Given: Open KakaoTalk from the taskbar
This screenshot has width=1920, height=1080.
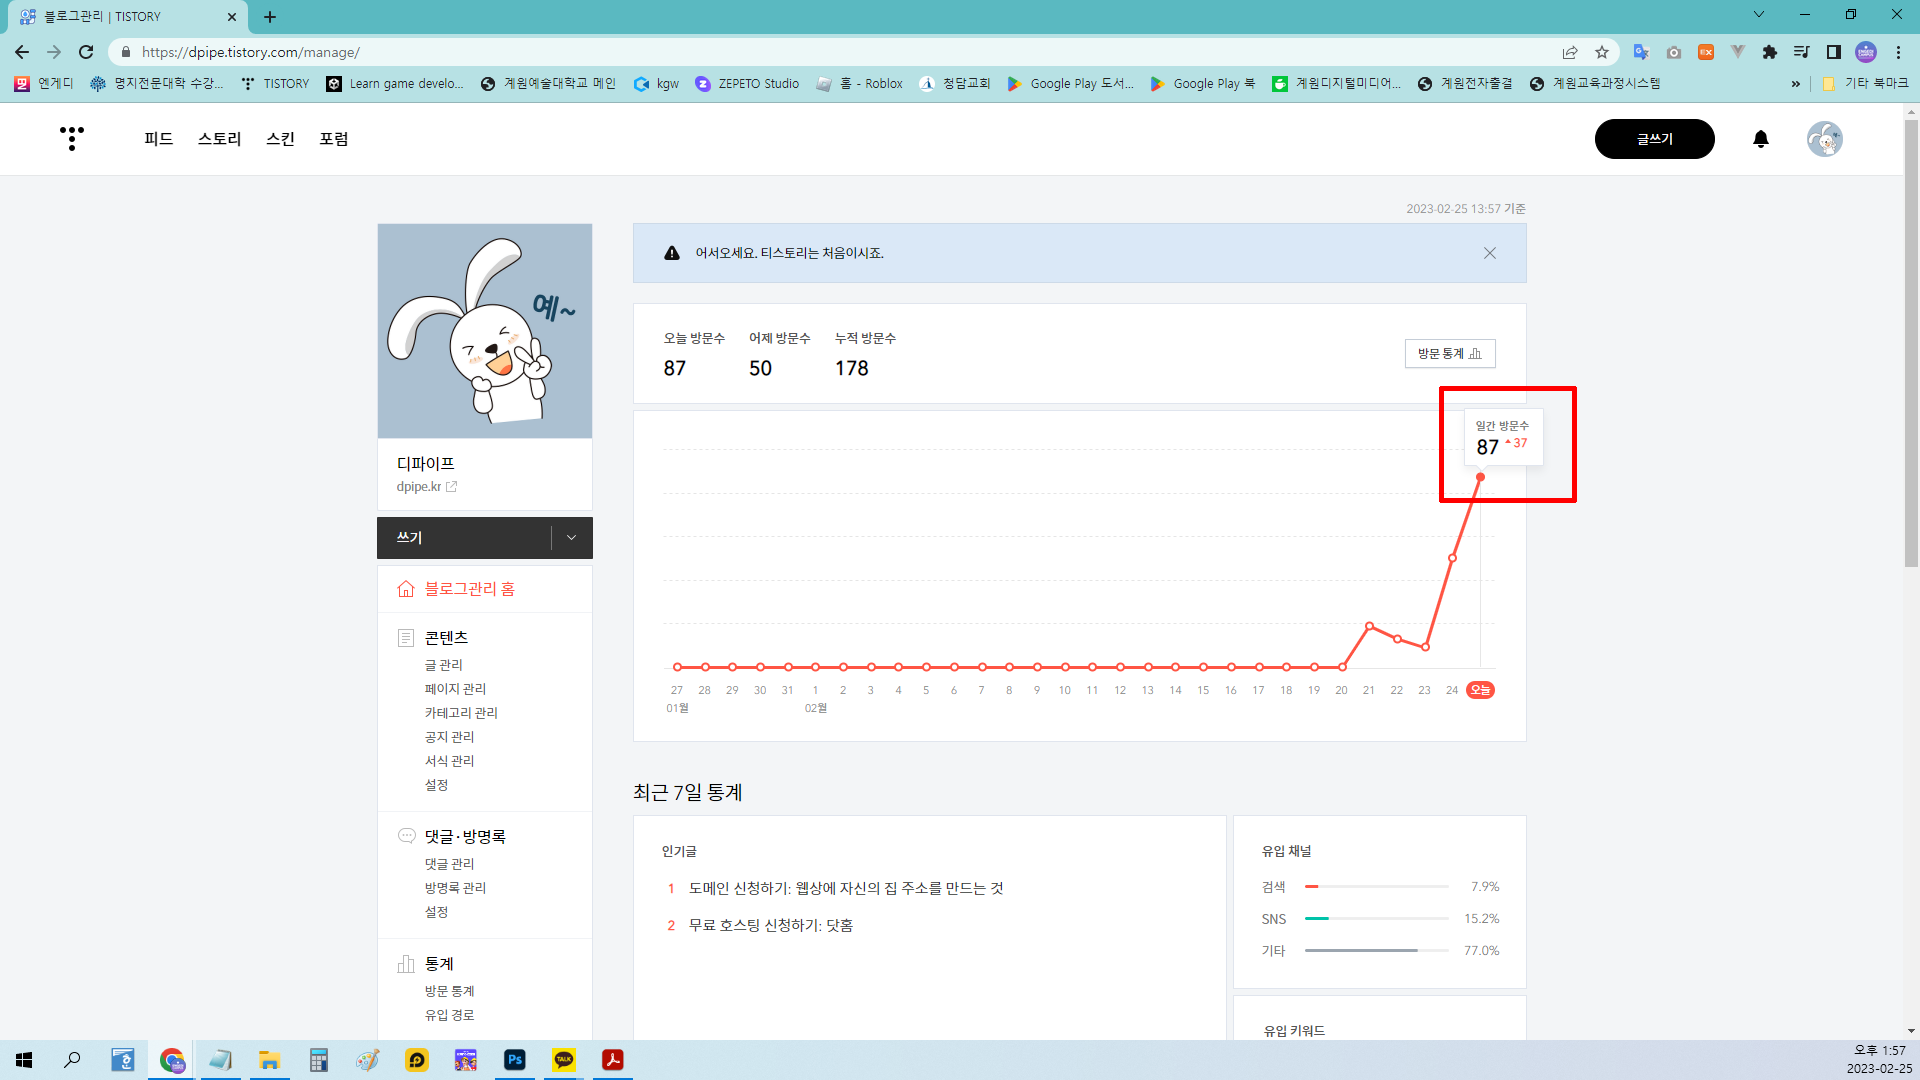Looking at the screenshot, I should pos(564,1060).
